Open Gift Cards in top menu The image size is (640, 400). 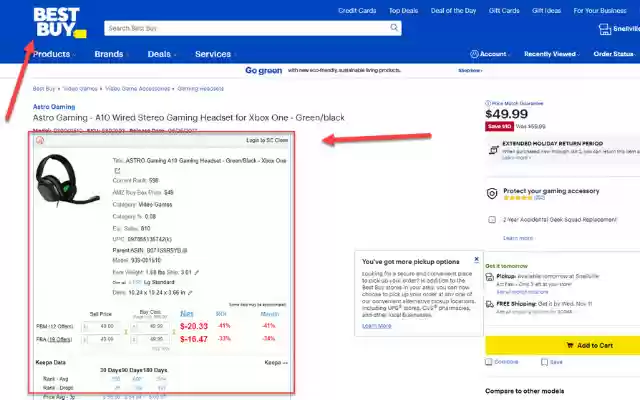click(504, 11)
